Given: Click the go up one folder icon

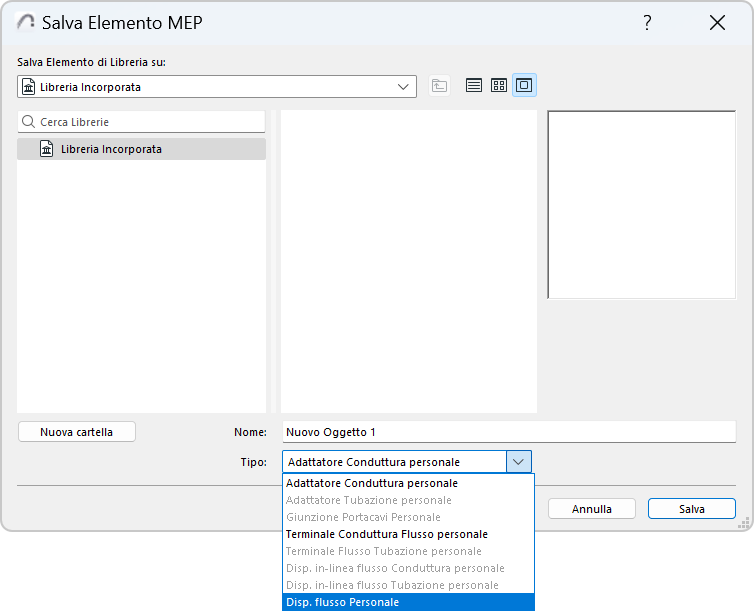Looking at the screenshot, I should click(439, 86).
